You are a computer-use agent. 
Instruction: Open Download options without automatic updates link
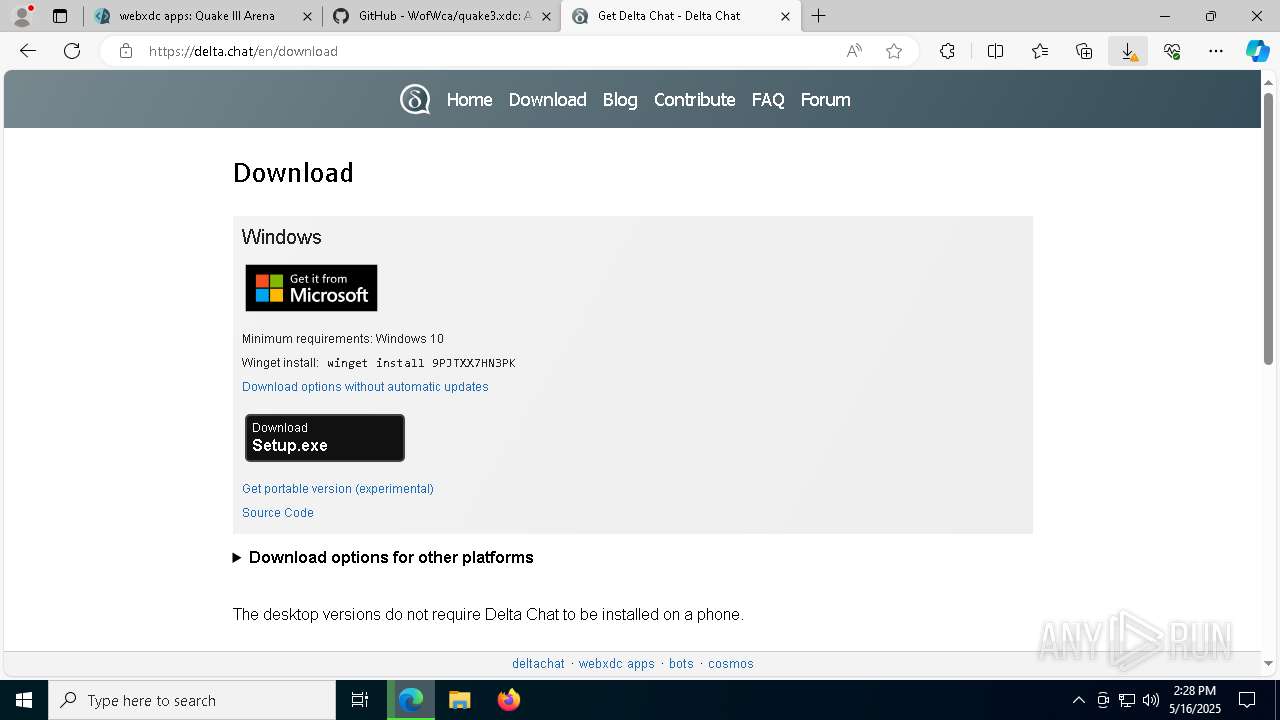[365, 387]
